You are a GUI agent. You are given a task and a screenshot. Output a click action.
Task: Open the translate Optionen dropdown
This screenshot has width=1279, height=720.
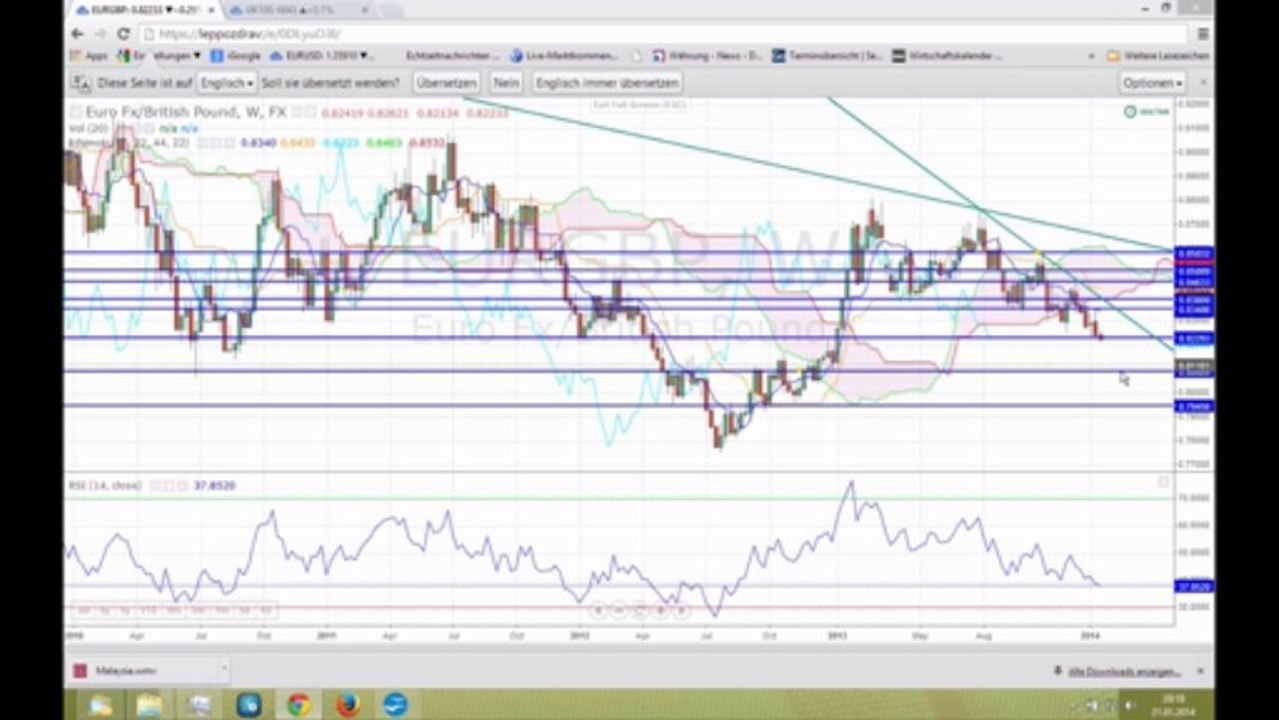point(1152,83)
